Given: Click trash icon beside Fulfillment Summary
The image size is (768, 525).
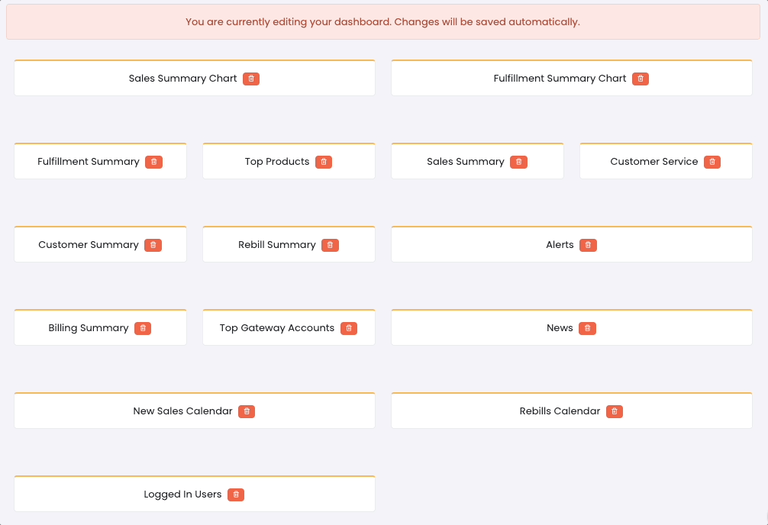Looking at the screenshot, I should pyautogui.click(x=153, y=162).
